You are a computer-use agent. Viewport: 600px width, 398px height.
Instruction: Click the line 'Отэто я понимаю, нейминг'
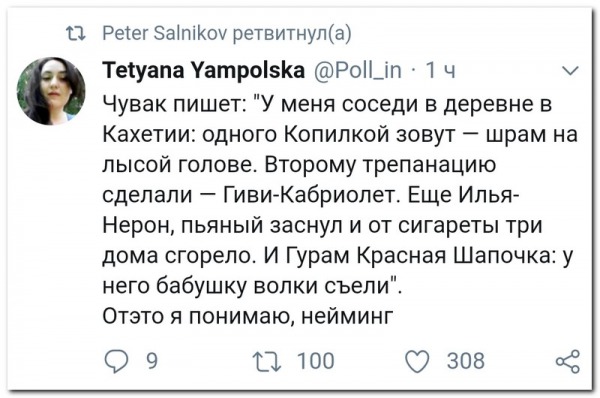tap(248, 316)
